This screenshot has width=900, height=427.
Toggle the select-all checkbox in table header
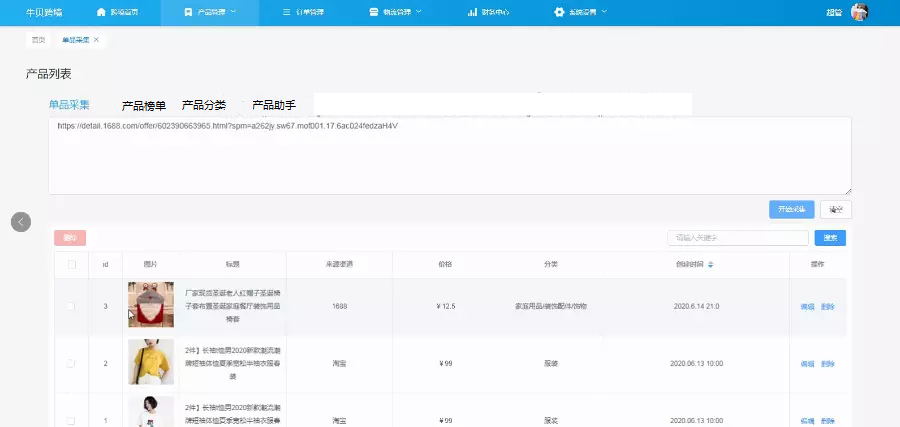point(71,264)
